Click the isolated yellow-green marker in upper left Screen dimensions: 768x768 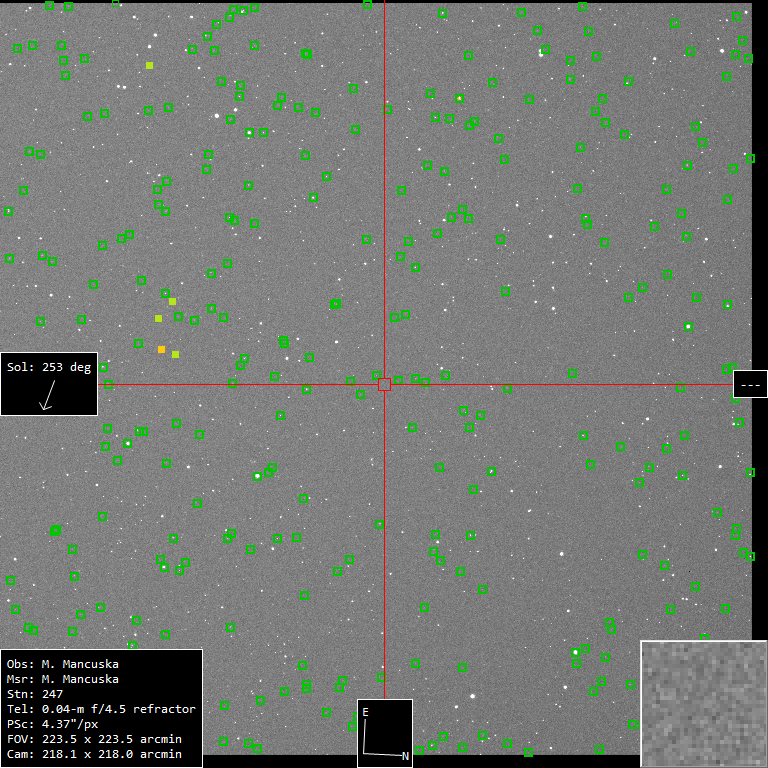tap(150, 66)
